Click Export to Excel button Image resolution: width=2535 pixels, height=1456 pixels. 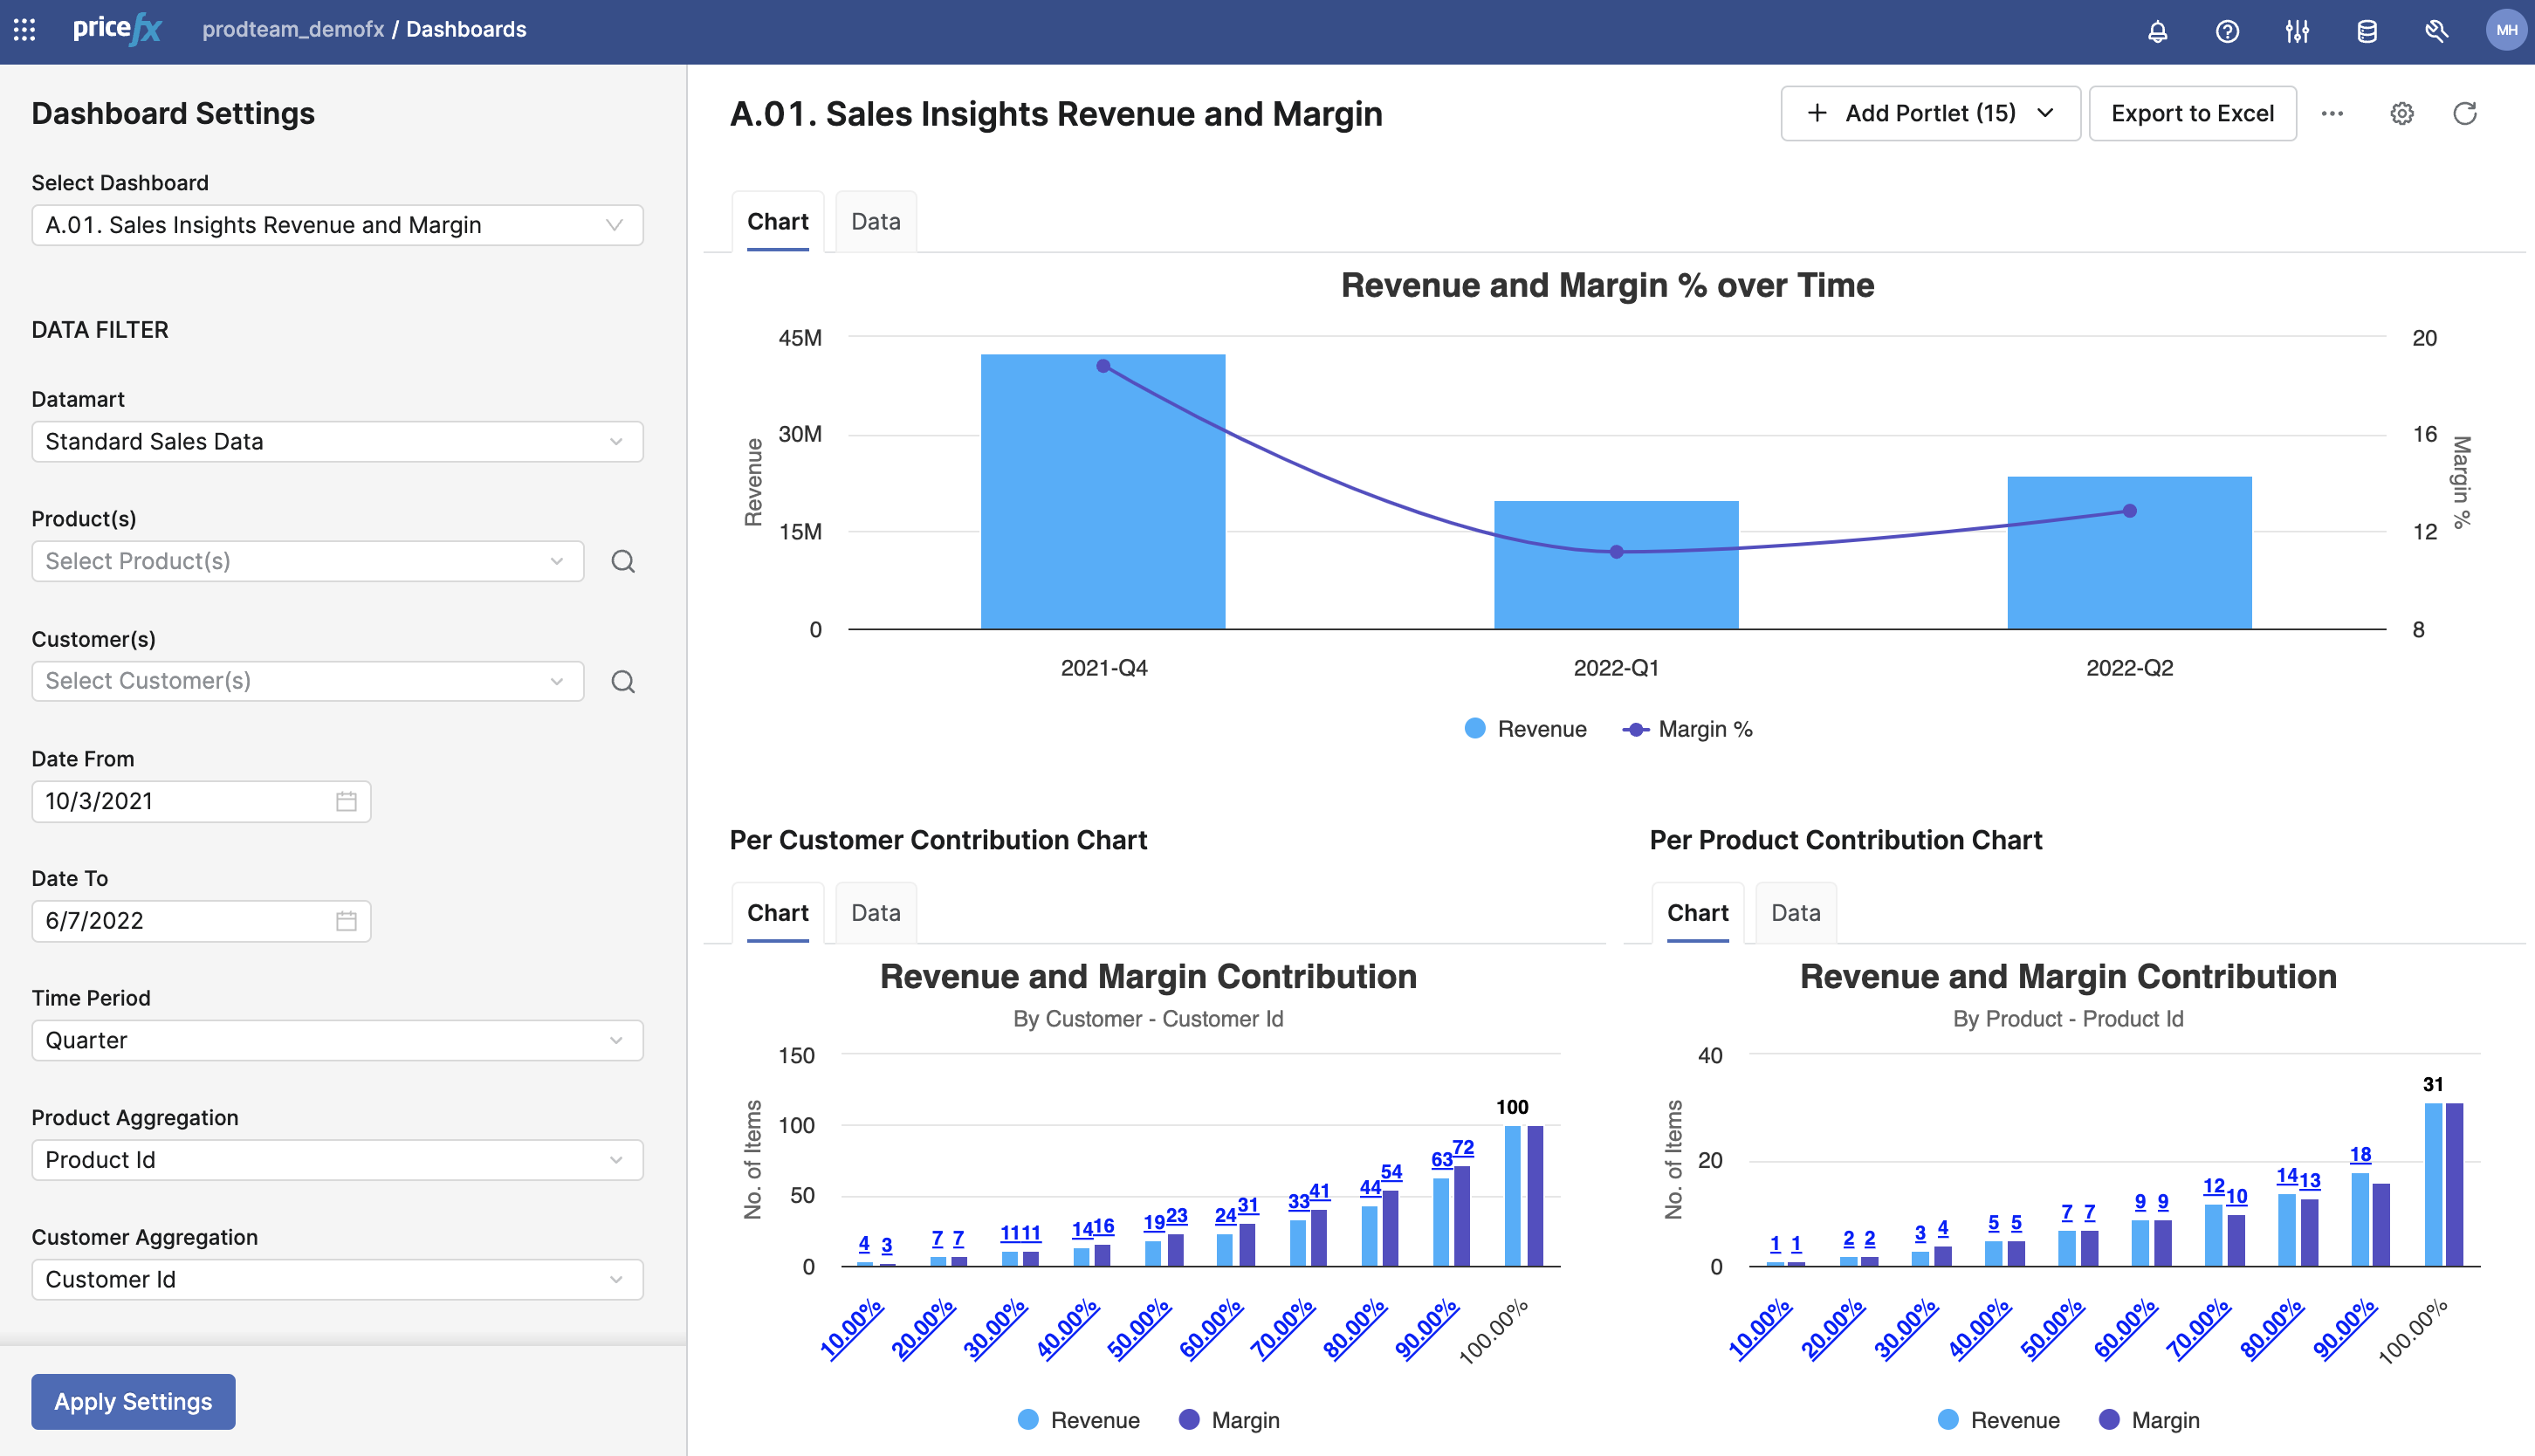coord(2191,113)
